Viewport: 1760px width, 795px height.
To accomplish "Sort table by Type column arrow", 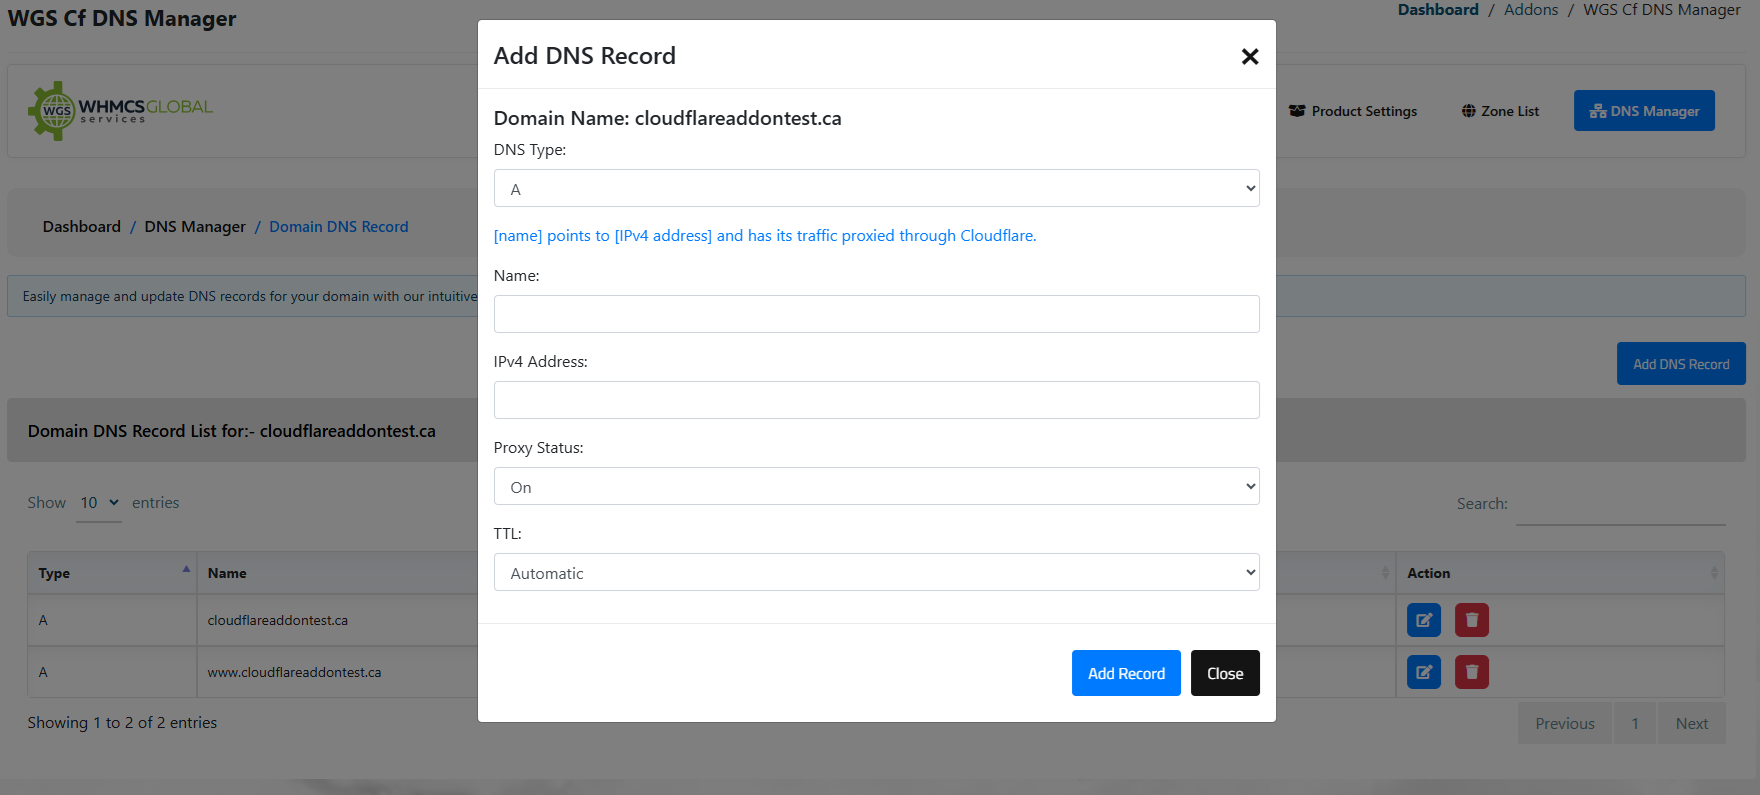I will point(186,570).
